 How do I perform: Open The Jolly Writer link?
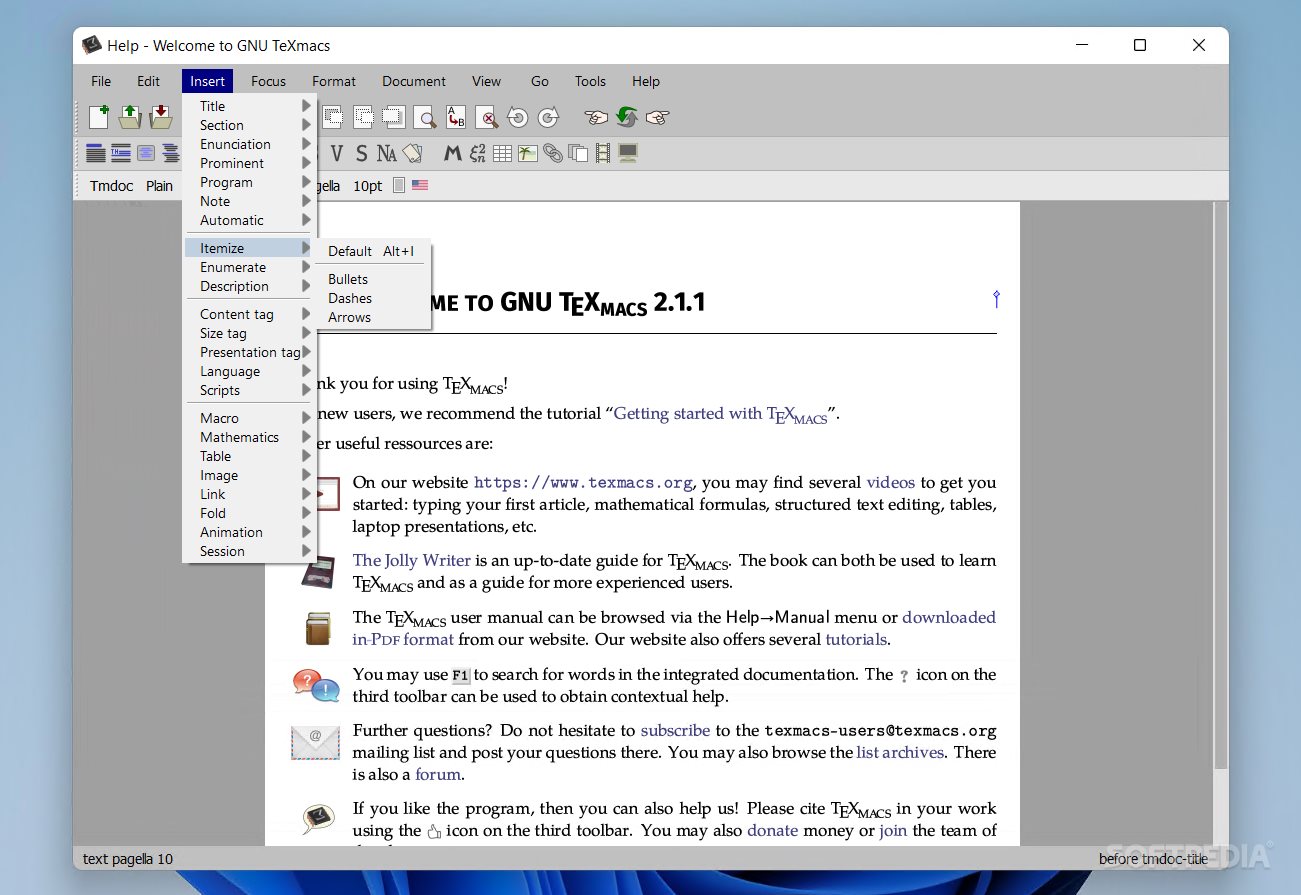point(411,561)
